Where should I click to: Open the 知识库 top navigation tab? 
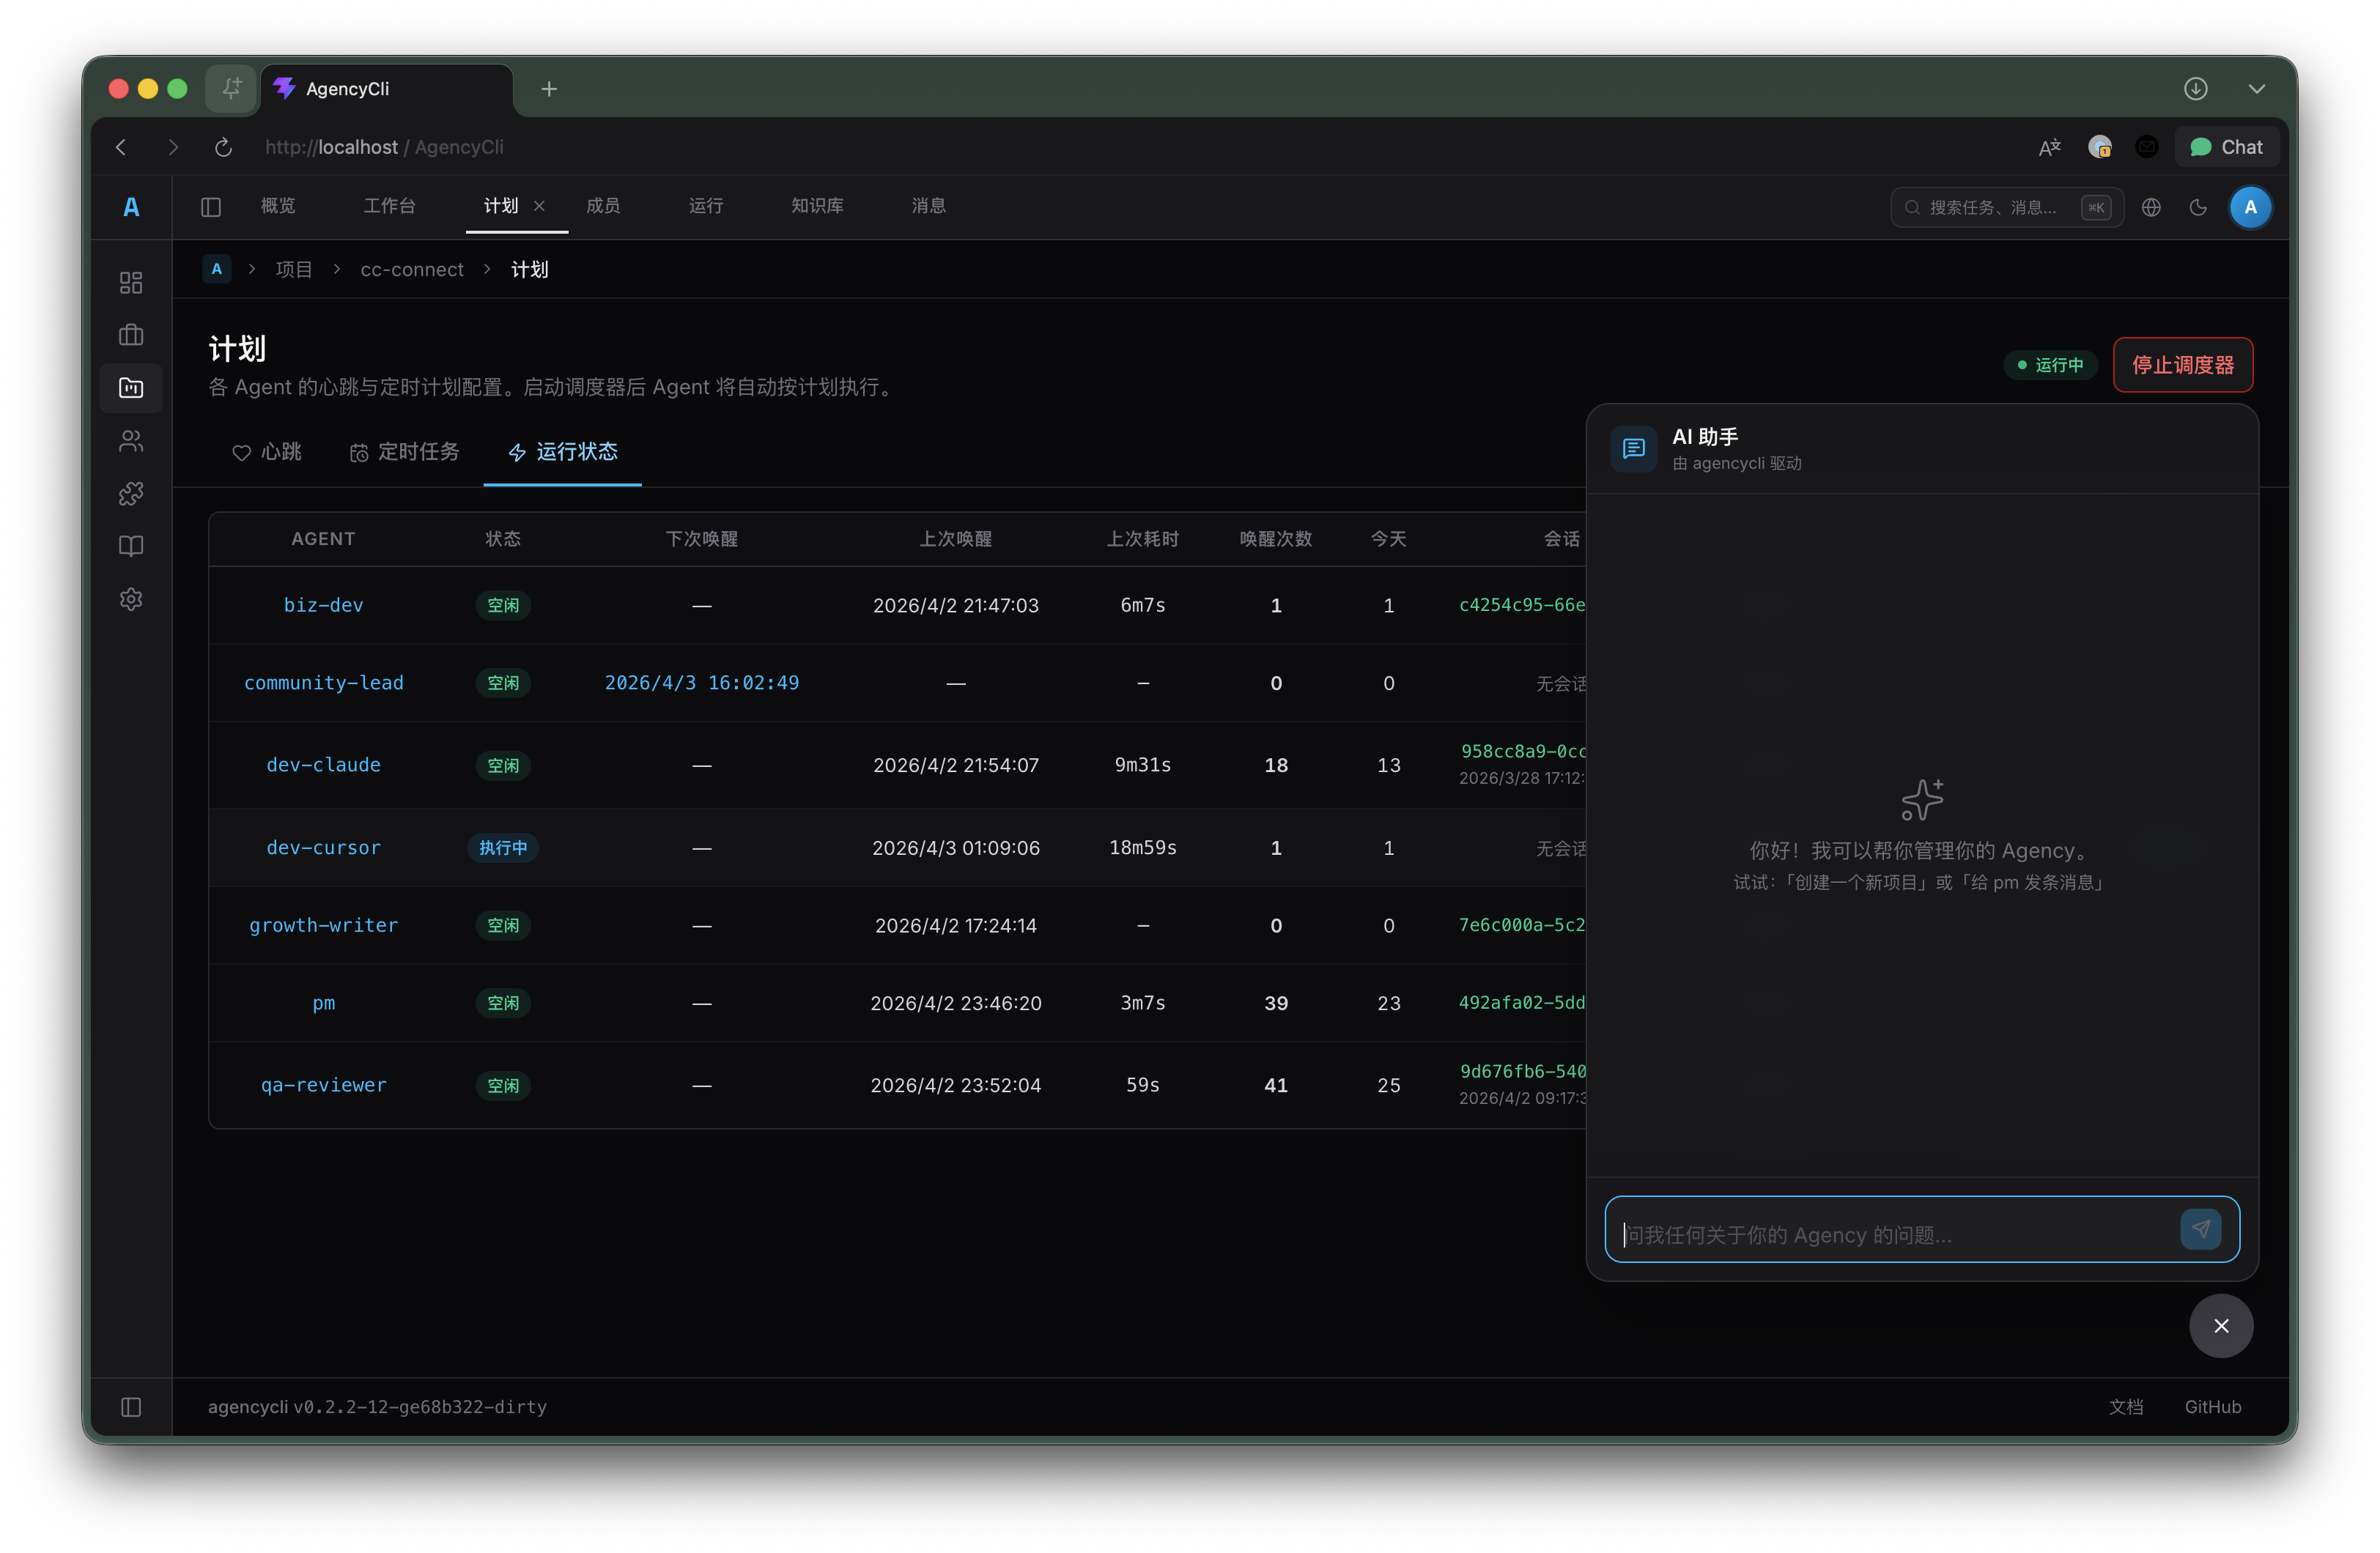pos(817,206)
